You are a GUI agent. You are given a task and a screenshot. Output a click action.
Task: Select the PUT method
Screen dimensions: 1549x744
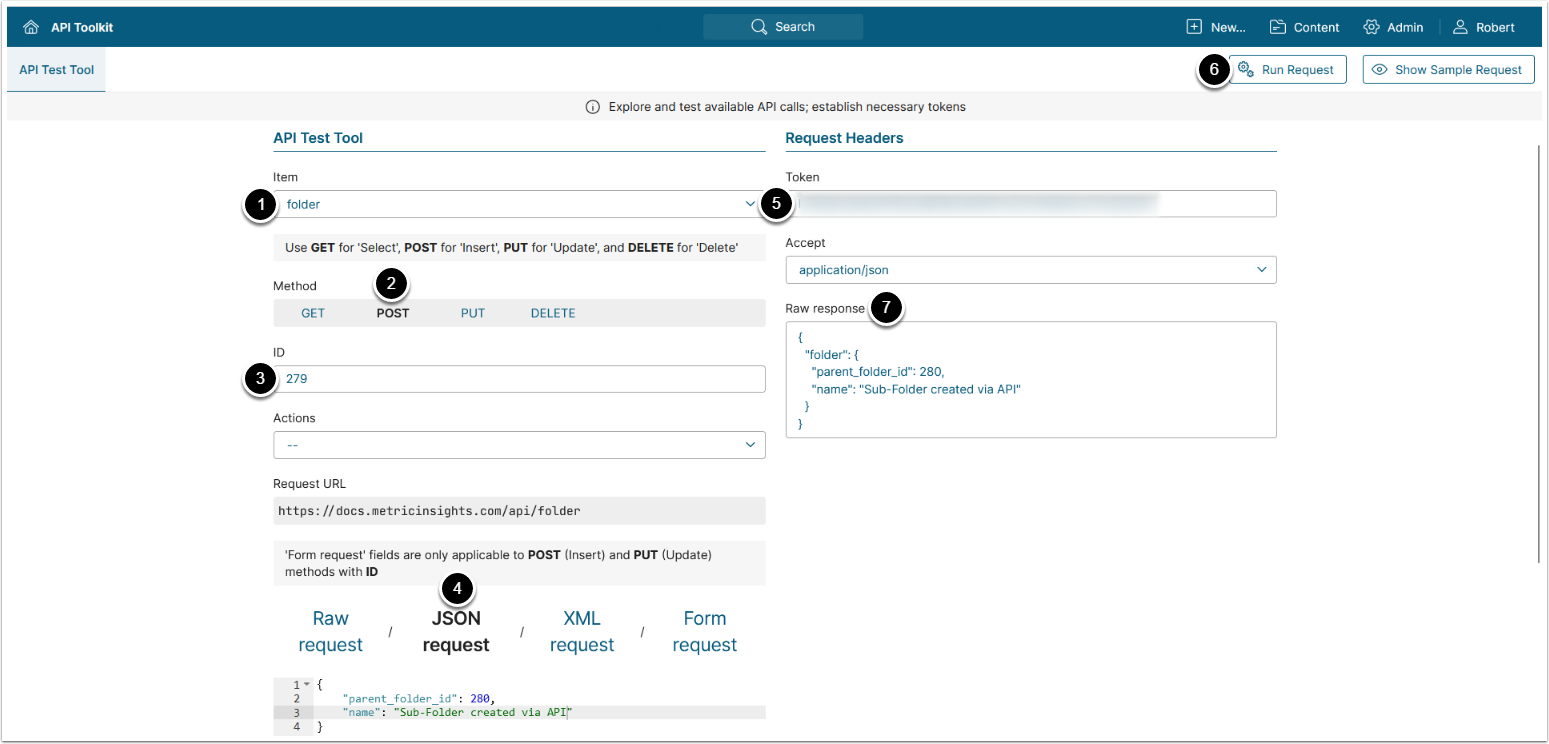(x=473, y=313)
